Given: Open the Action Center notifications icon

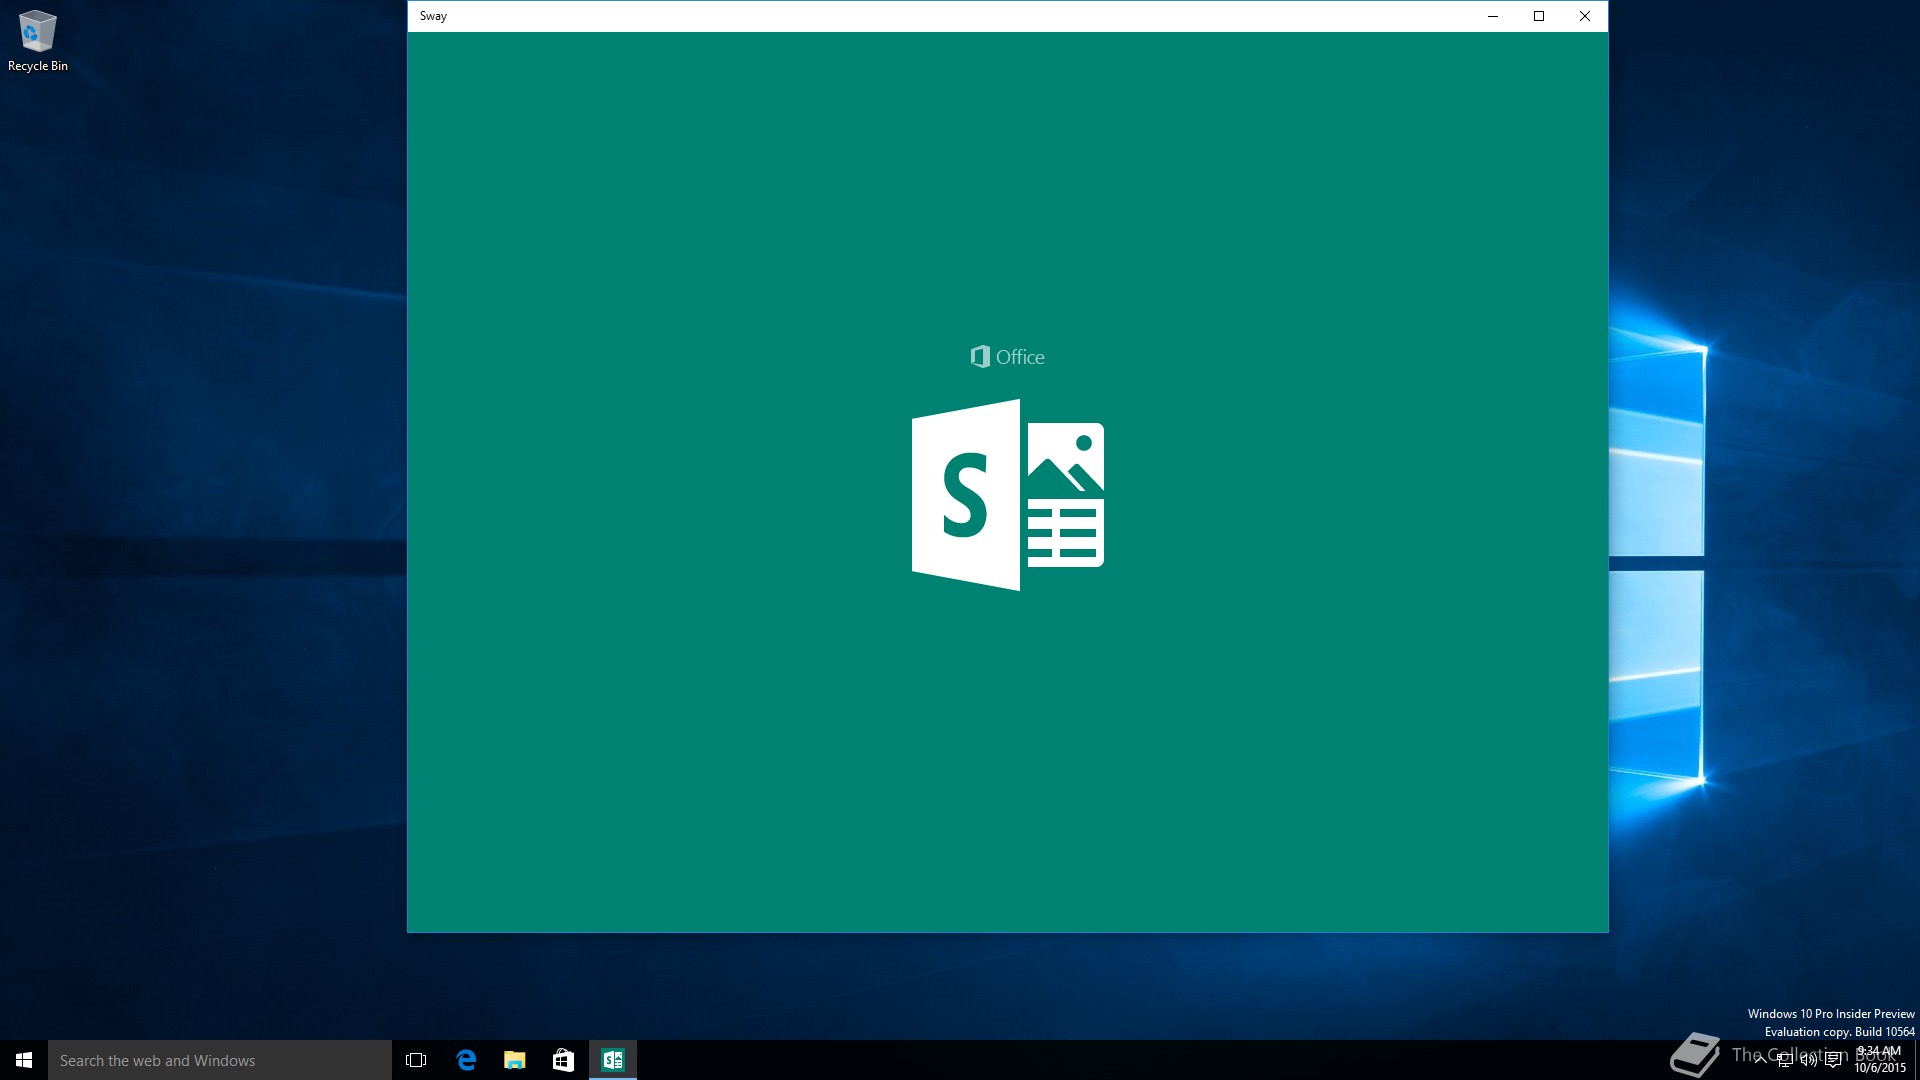Looking at the screenshot, I should tap(1833, 1060).
